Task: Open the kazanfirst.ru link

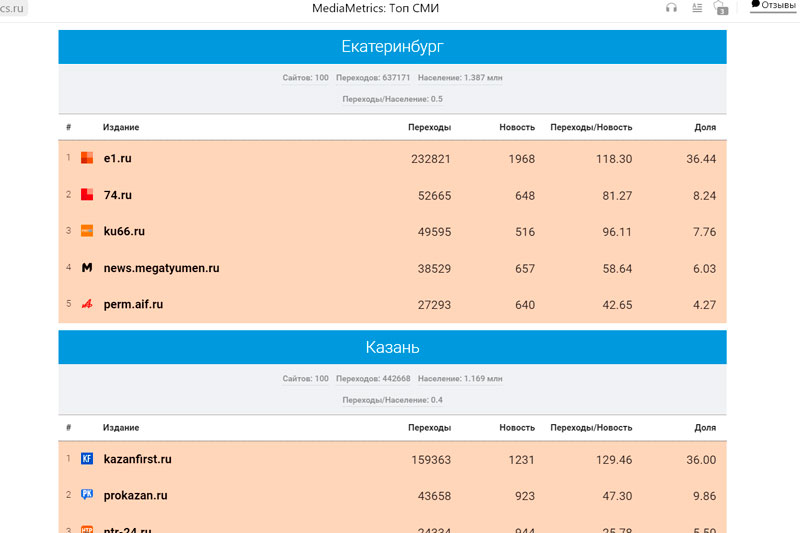Action: tap(137, 459)
